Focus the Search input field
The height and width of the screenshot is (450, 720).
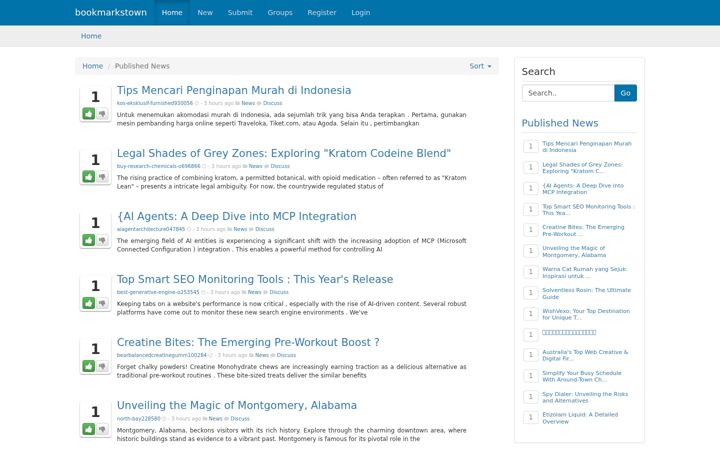coord(568,93)
